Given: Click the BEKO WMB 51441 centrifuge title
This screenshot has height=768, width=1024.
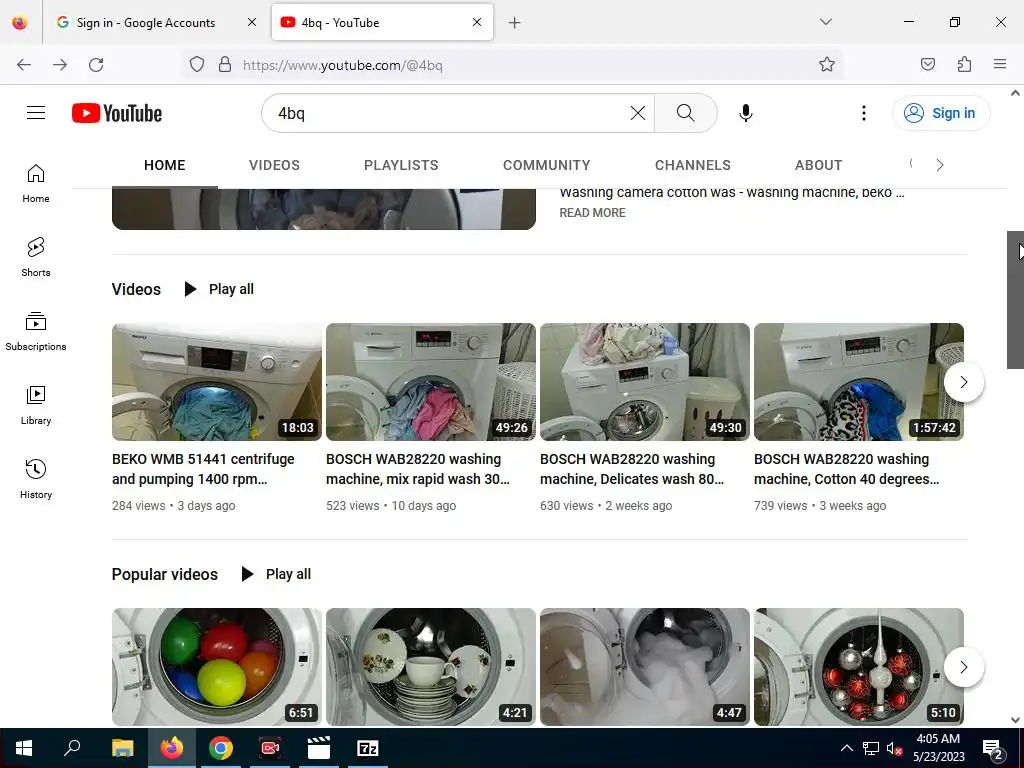Looking at the screenshot, I should (203, 469).
